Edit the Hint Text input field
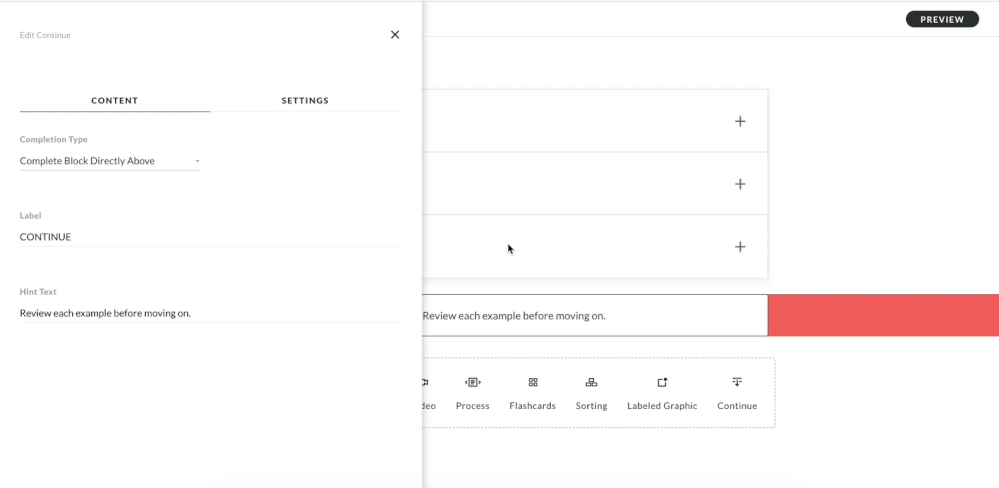 (209, 313)
